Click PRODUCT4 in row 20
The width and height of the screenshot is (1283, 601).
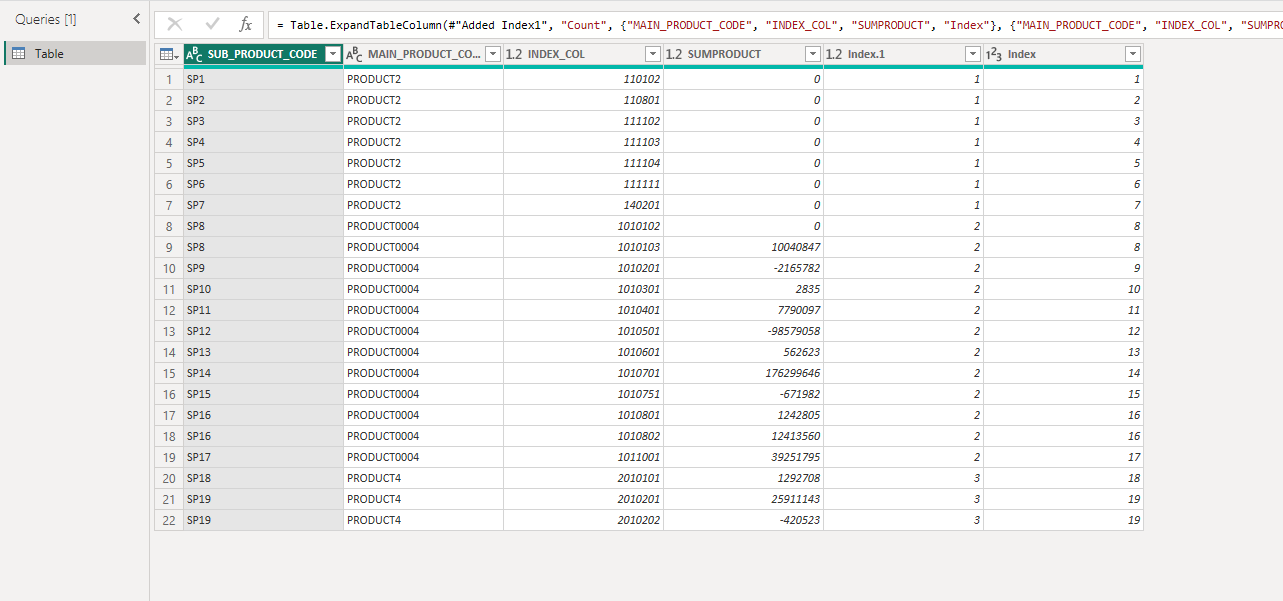[423, 478]
